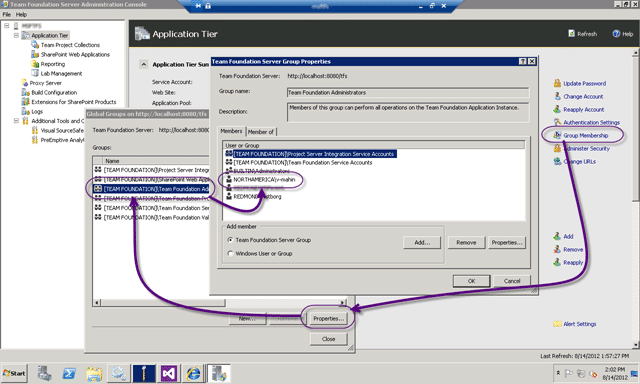Select Project Server Integration group in Global Groups
The width and height of the screenshot is (640, 384).
tap(151, 170)
